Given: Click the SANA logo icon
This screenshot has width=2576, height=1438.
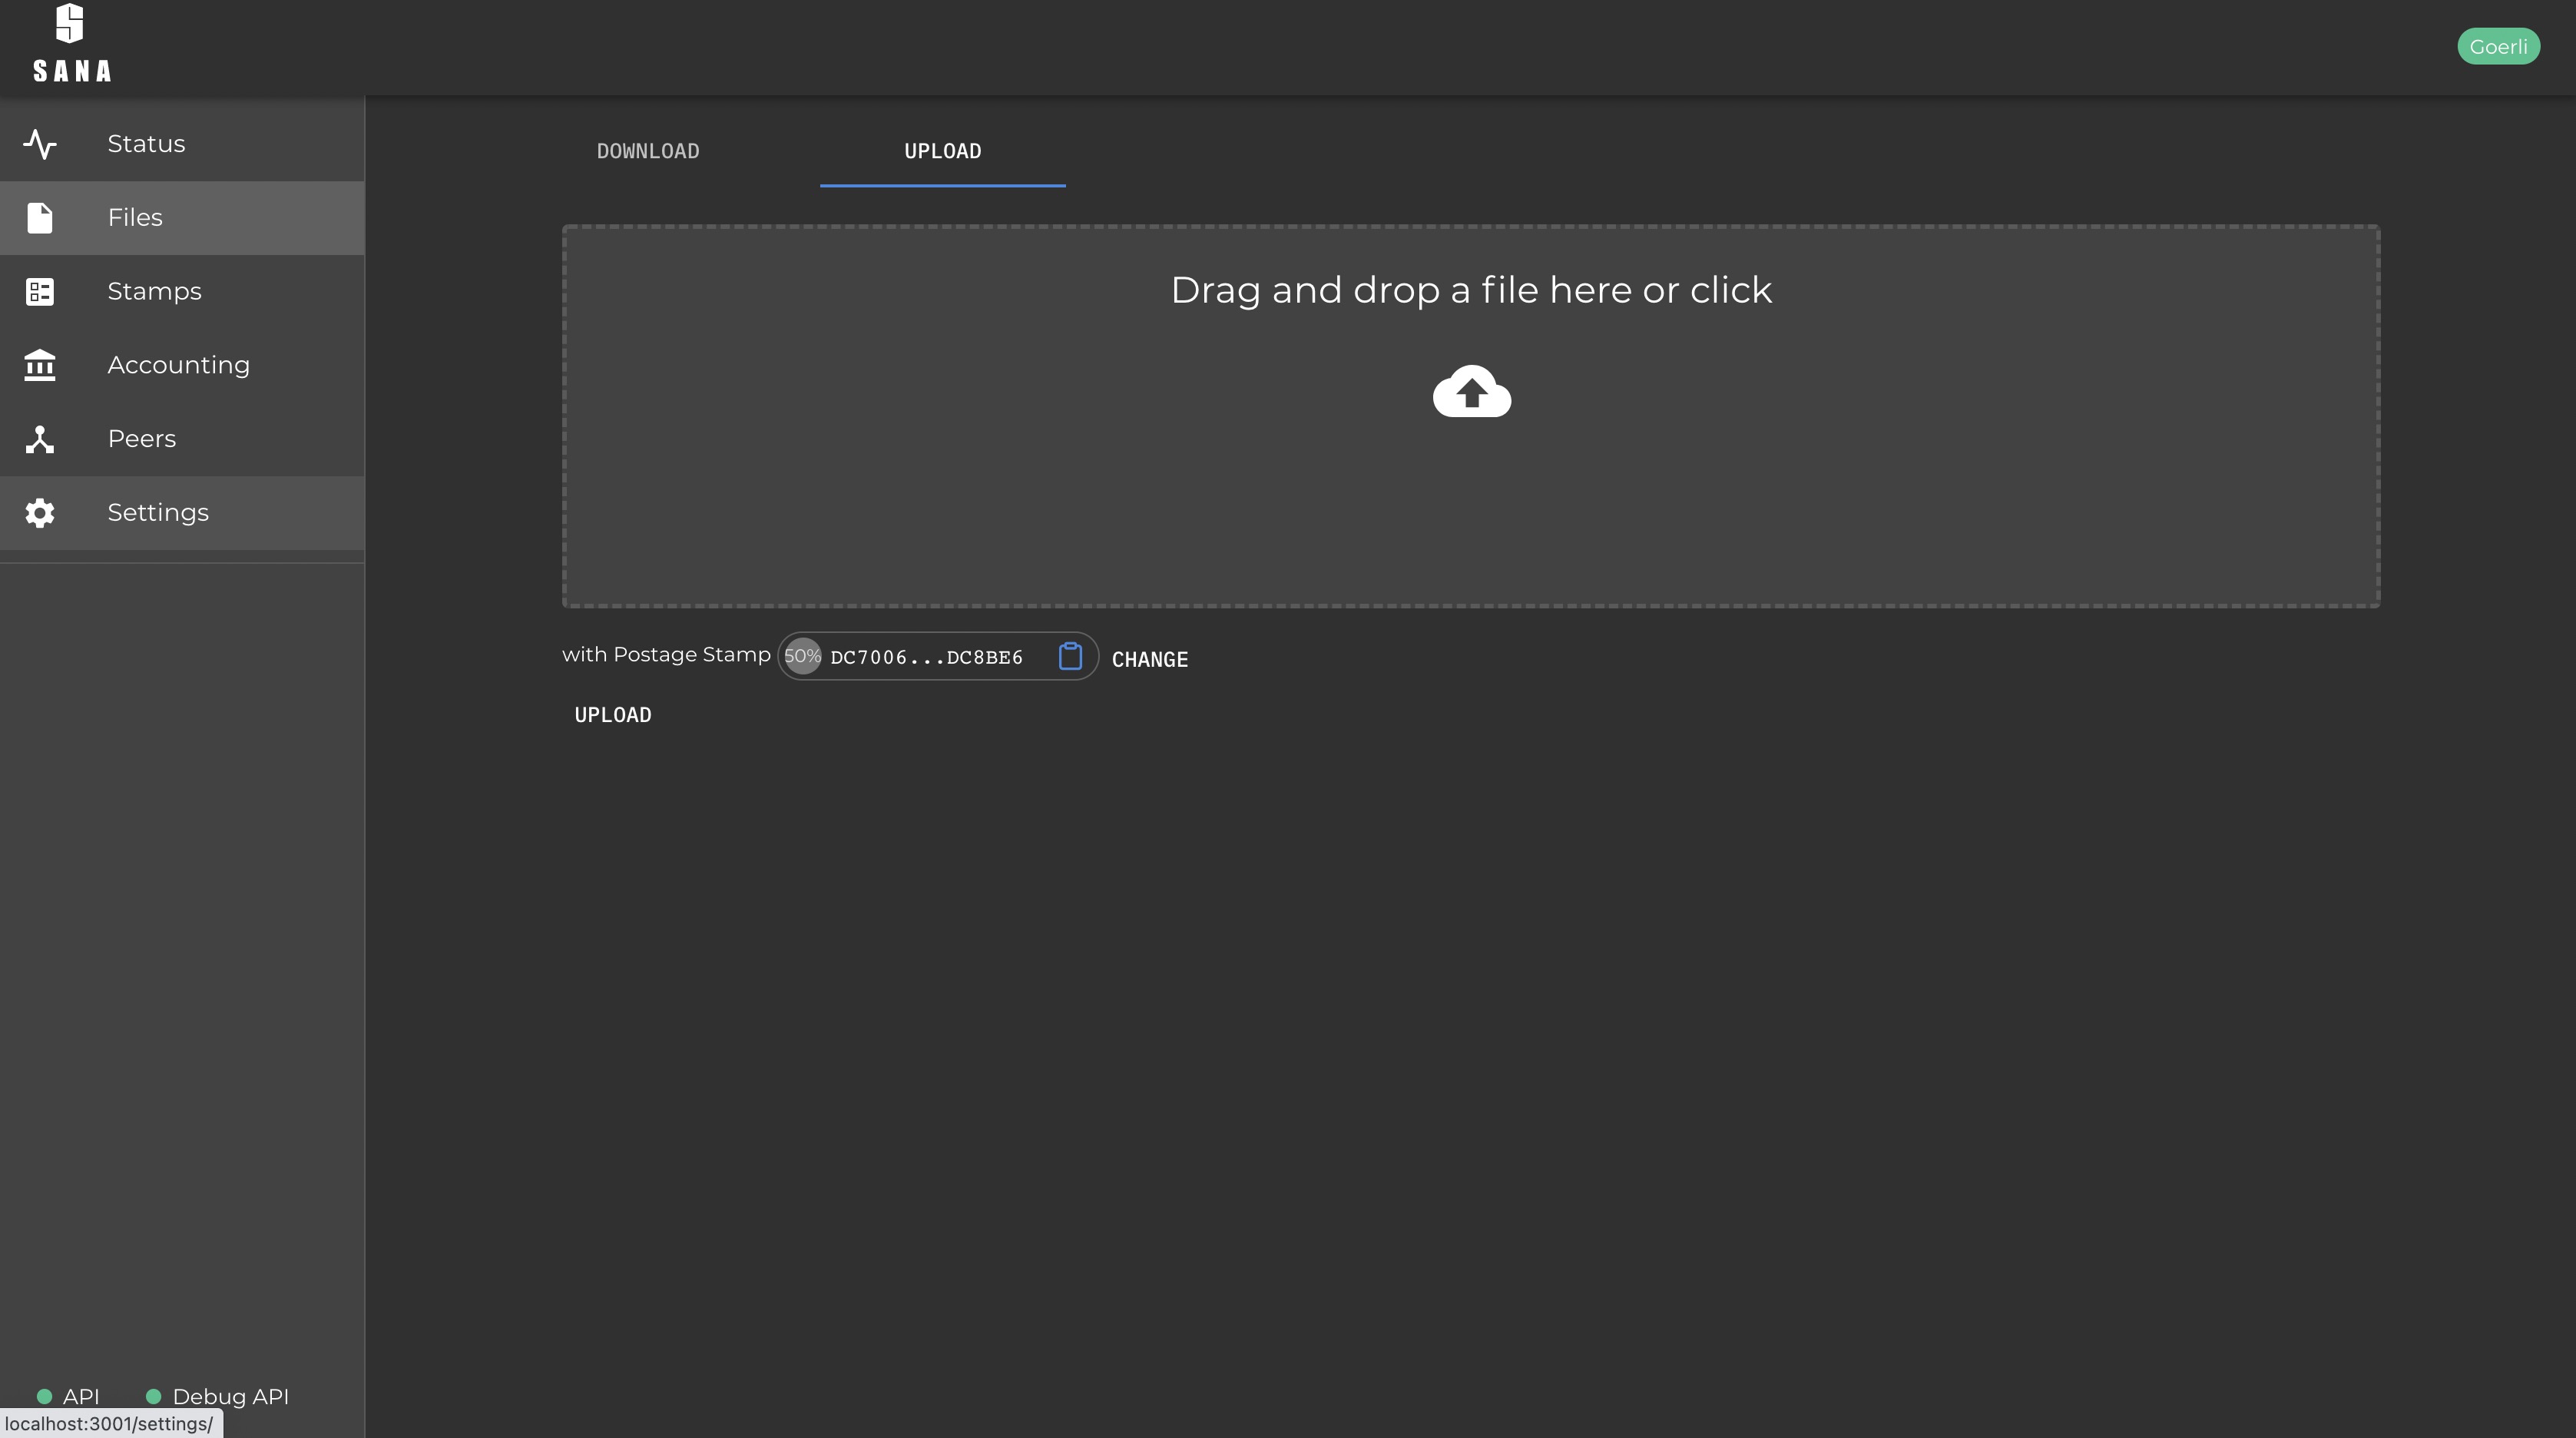Looking at the screenshot, I should tap(70, 24).
